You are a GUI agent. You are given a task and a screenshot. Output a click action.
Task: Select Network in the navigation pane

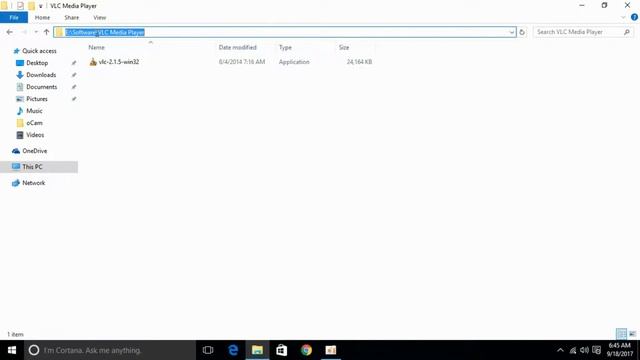pos(33,183)
